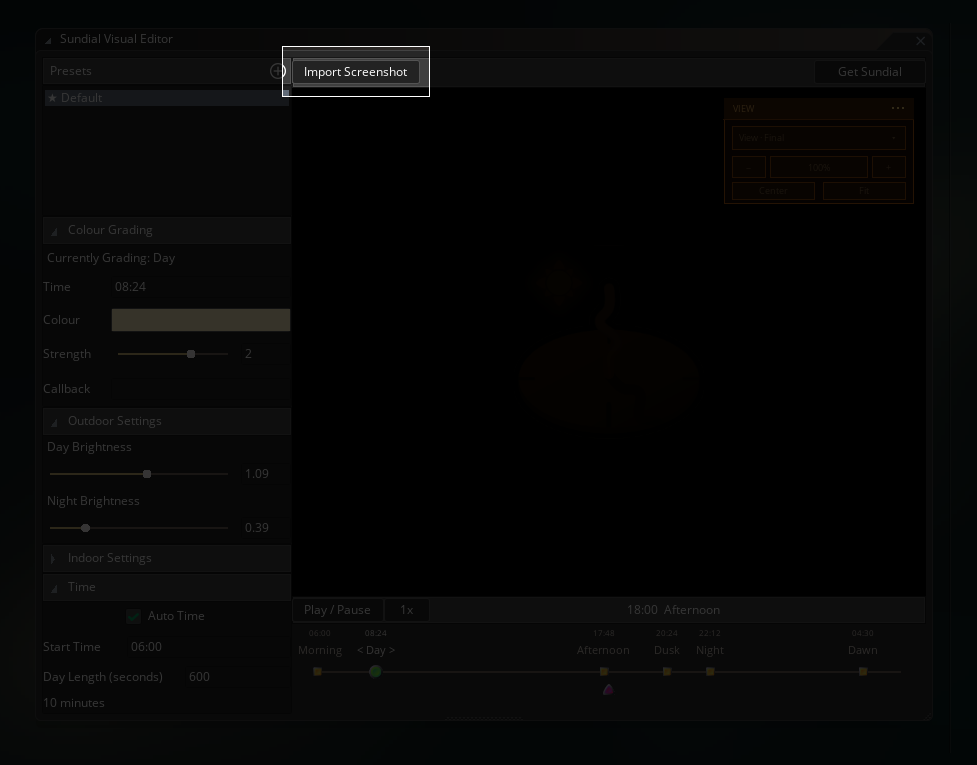Click the '18:00 Afternoon' time display
This screenshot has width=977, height=765.
(x=673, y=610)
